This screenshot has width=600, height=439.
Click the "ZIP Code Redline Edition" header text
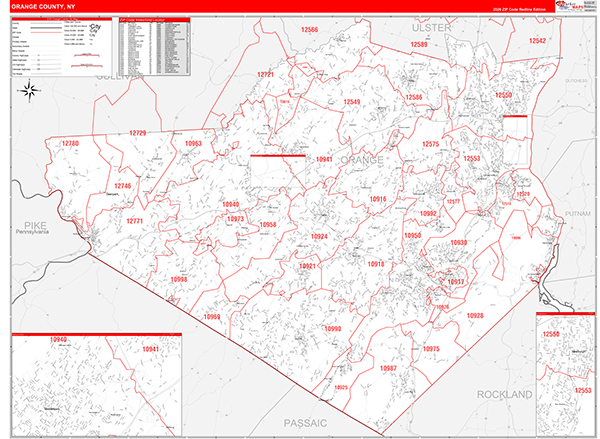coord(519,9)
